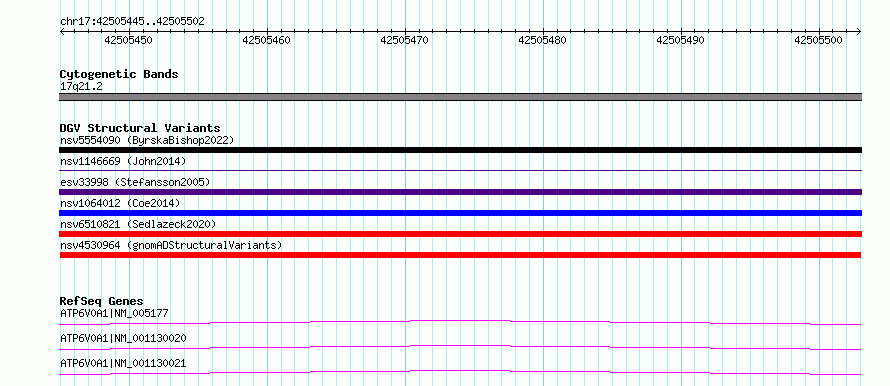Click the right arrow end of the ruler
Image resolution: width=890 pixels, height=386 pixels.
(x=859, y=32)
